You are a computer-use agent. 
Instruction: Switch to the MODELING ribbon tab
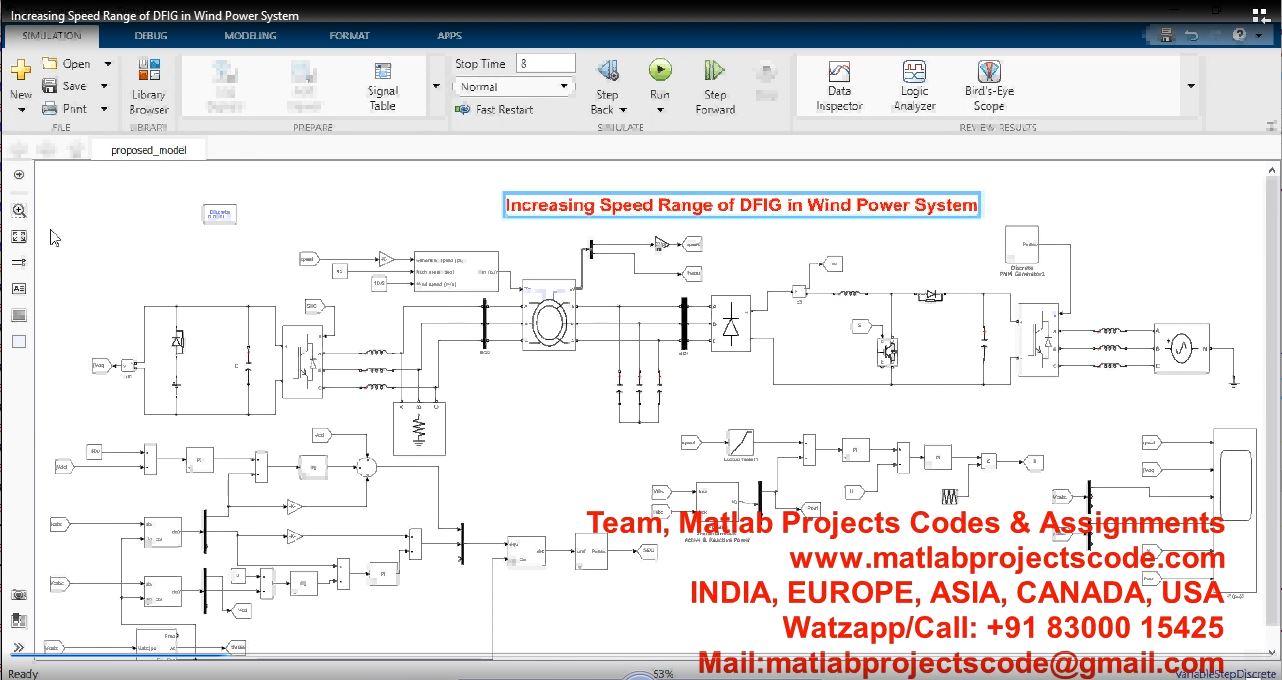250,36
